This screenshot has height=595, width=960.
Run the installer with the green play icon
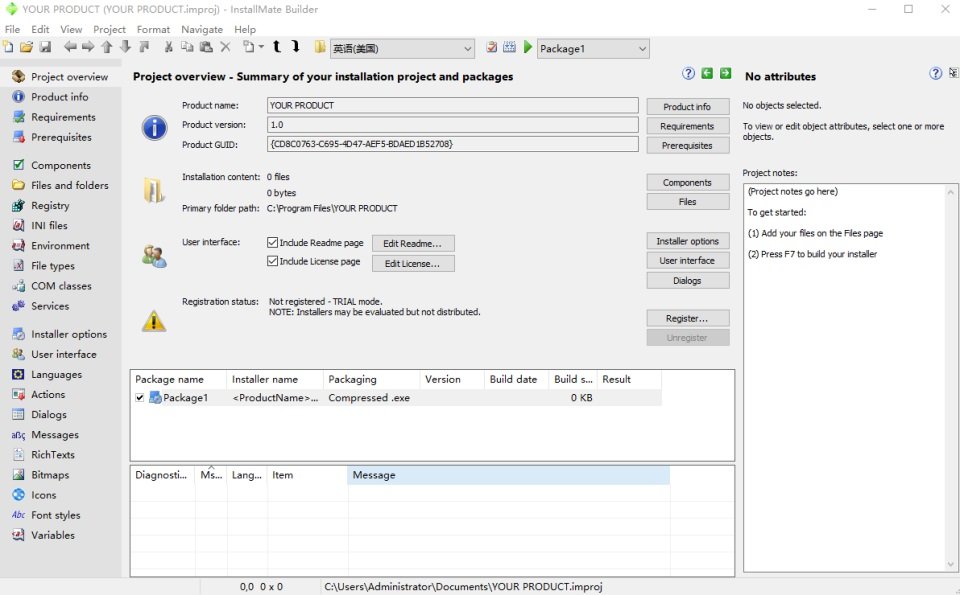(x=528, y=47)
